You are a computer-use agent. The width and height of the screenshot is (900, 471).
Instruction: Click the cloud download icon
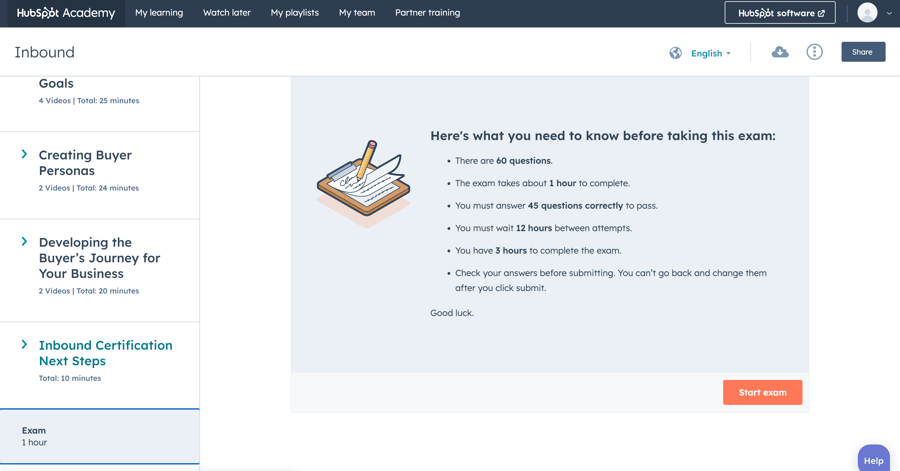coord(779,52)
